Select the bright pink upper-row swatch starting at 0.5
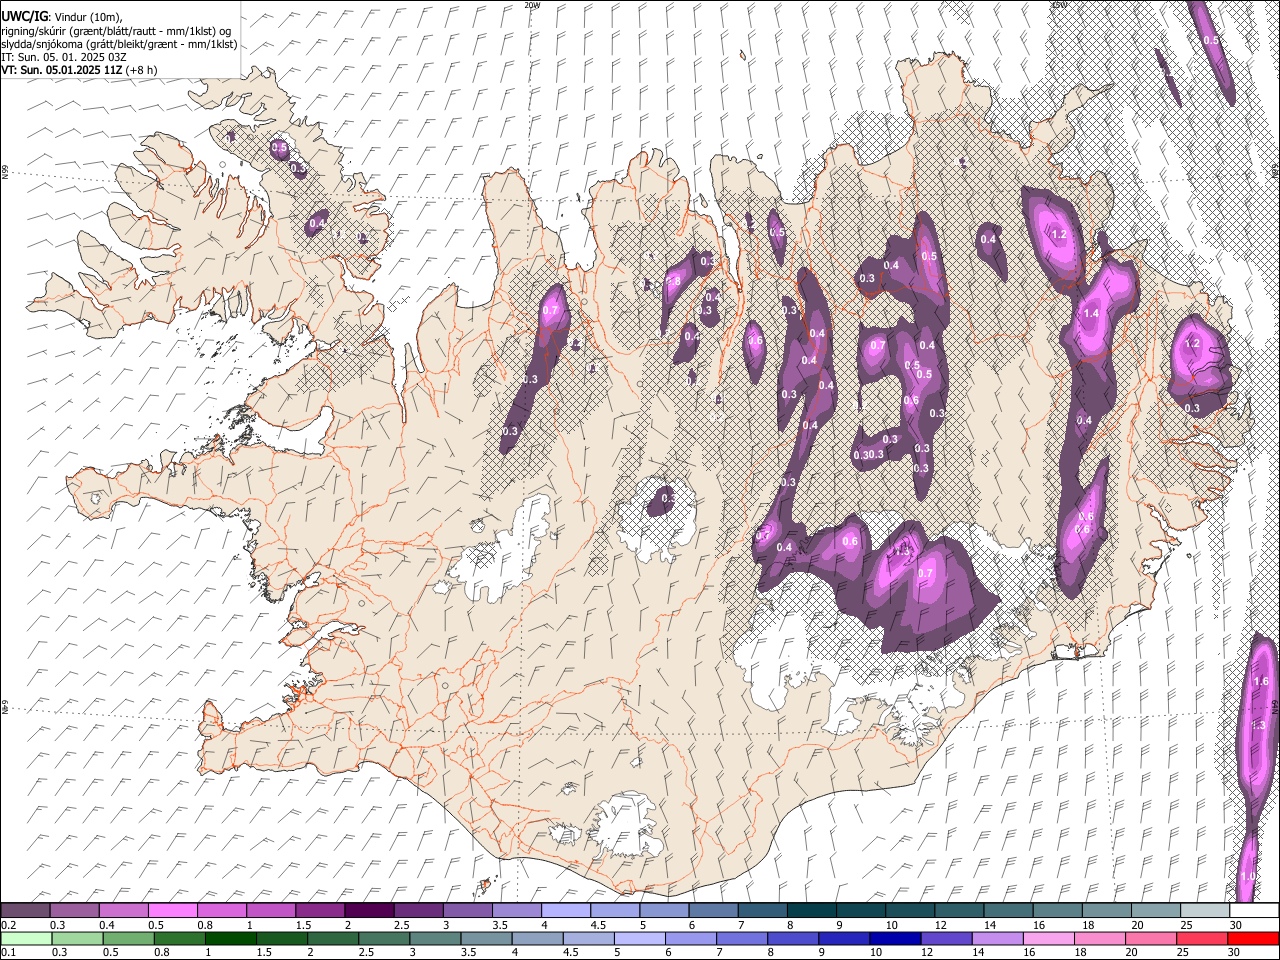This screenshot has height=960, width=1280. [x=172, y=911]
